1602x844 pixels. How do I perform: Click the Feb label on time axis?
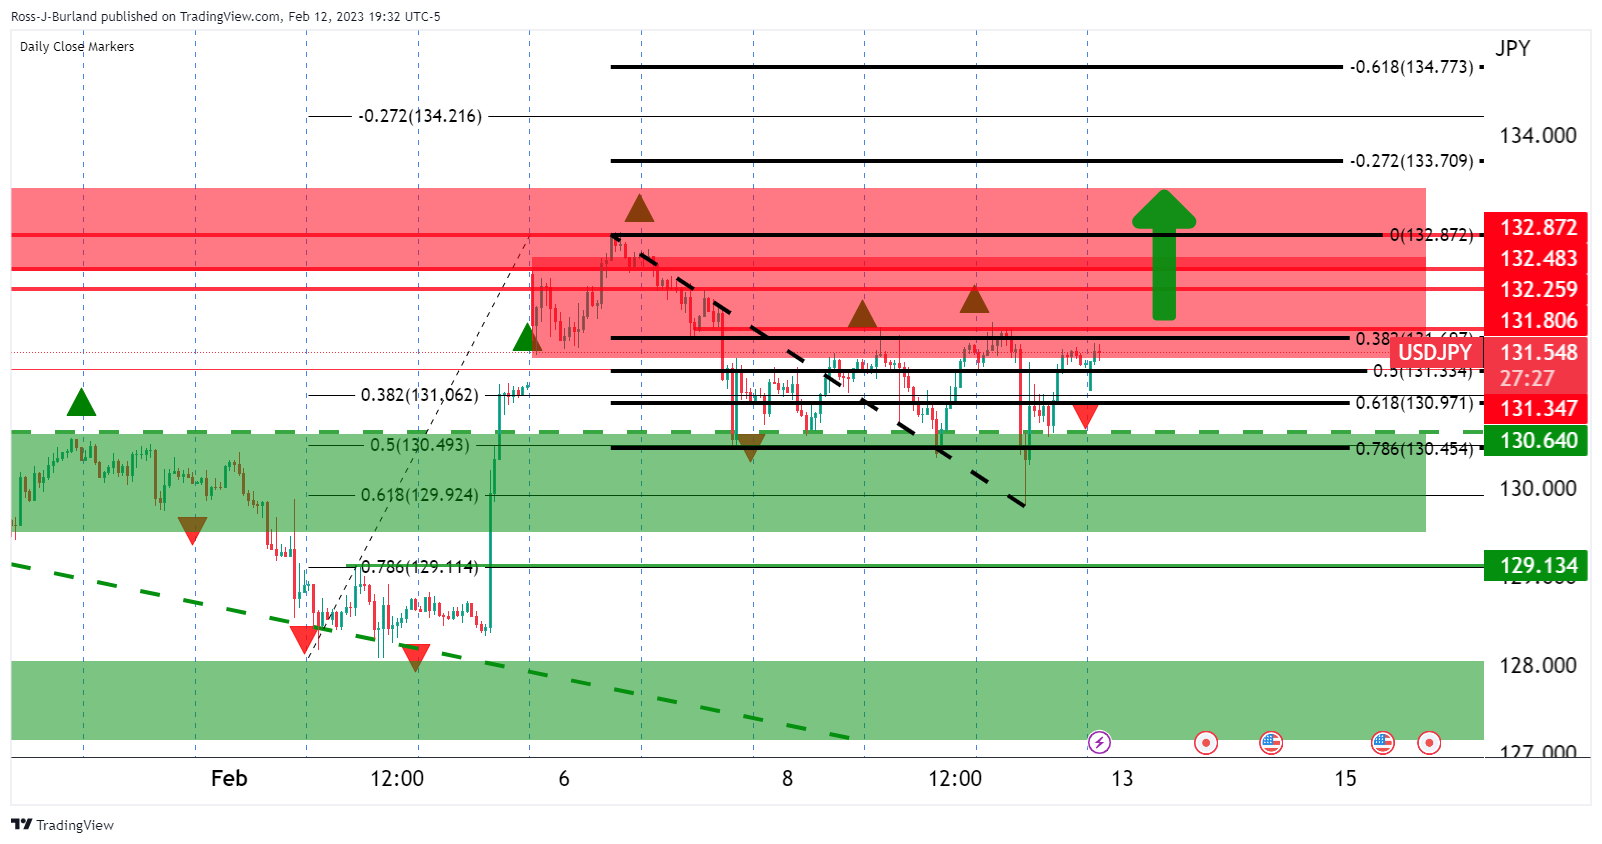pos(229,778)
